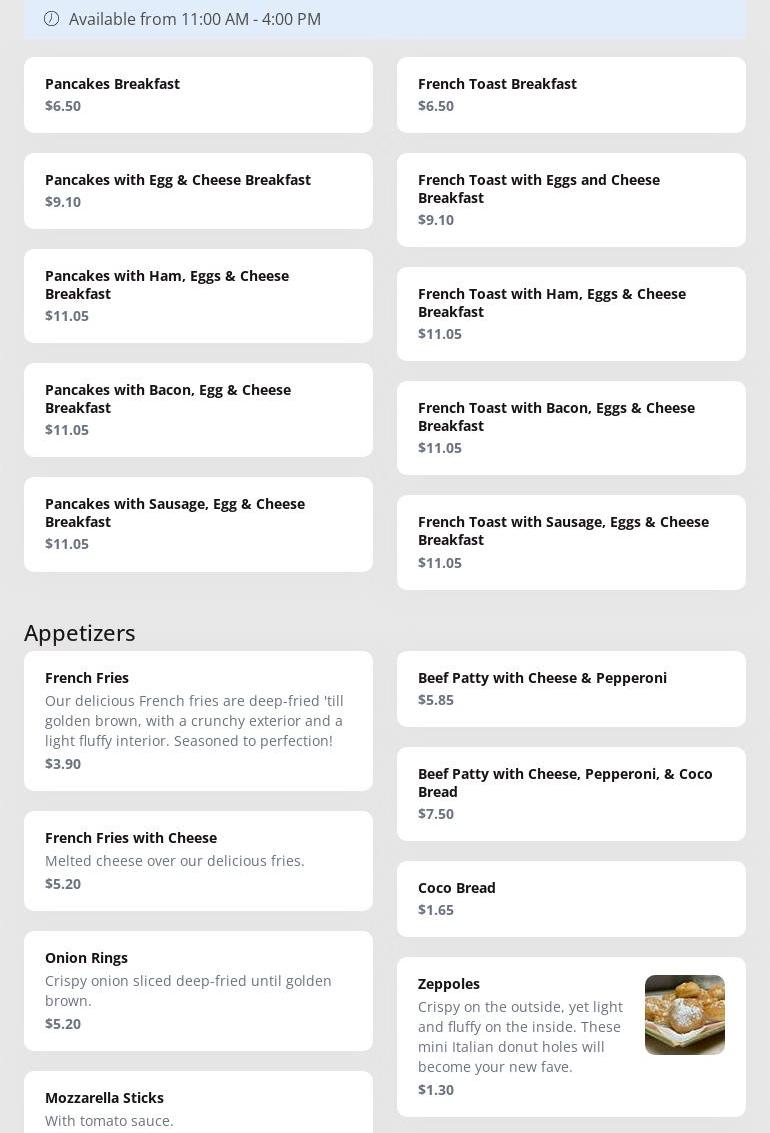
Task: Click the clock icon beside availability hours
Action: pos(52,19)
